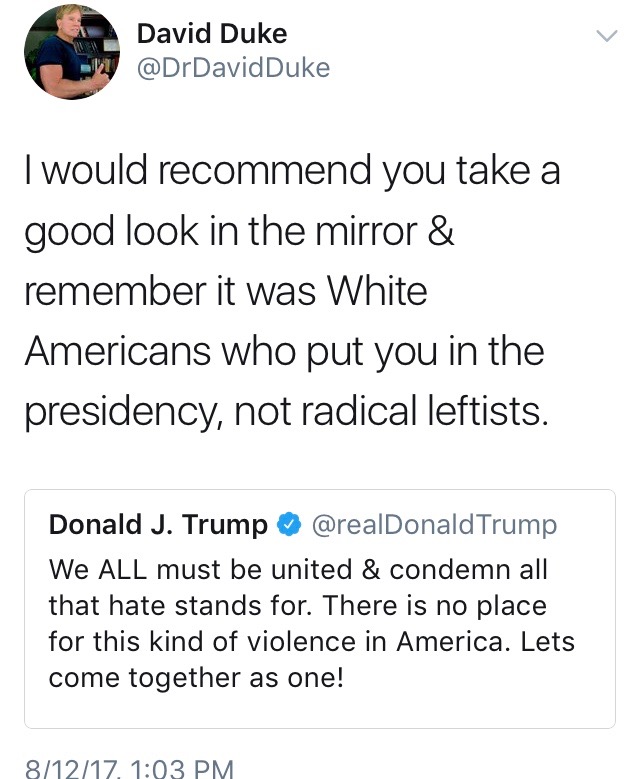Tap the line "good look in the mirror &"

tap(239, 232)
